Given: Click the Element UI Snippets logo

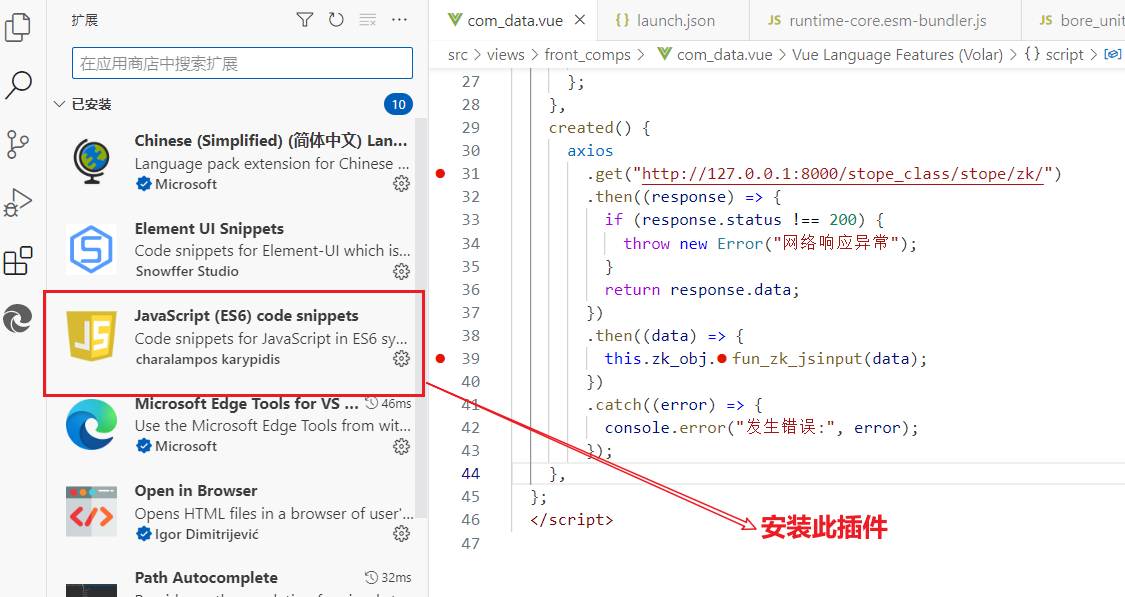Looking at the screenshot, I should pos(92,249).
